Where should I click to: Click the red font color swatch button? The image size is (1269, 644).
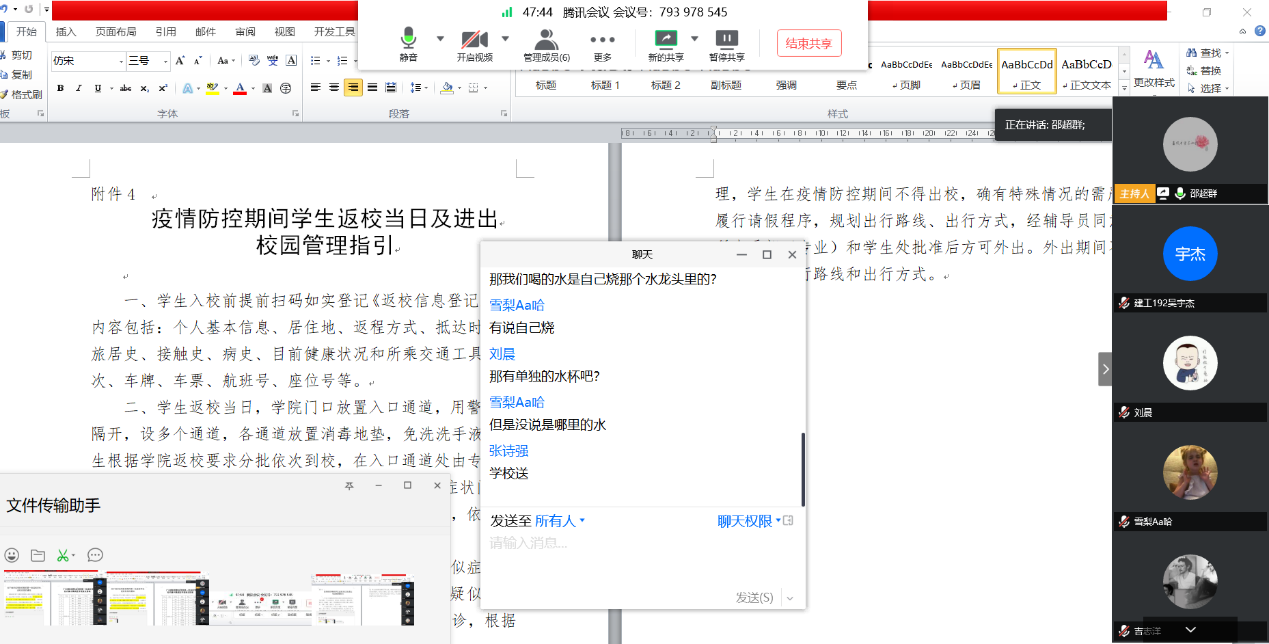239,88
